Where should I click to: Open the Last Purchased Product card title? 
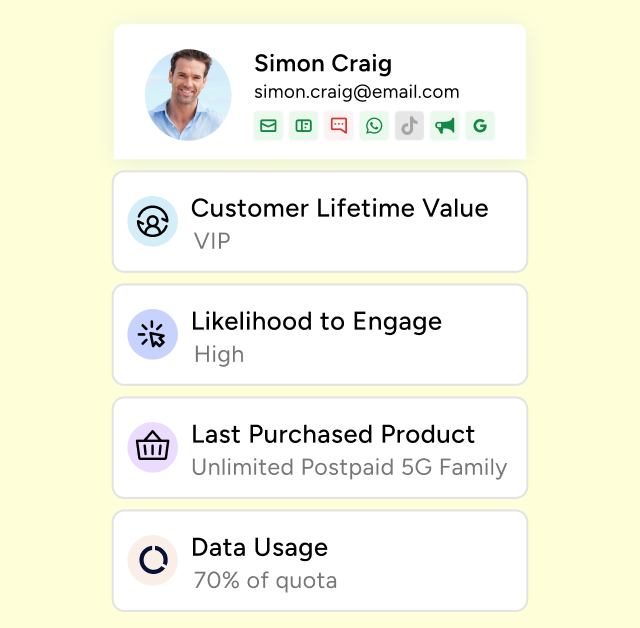pos(333,434)
